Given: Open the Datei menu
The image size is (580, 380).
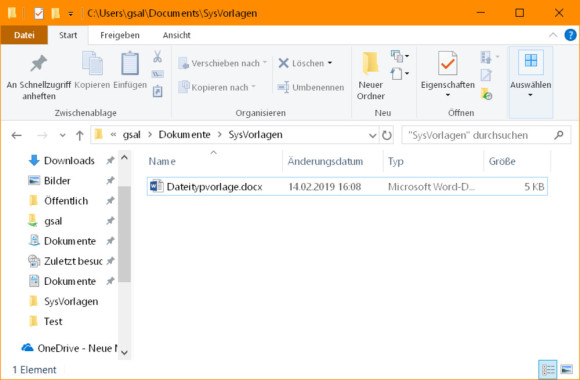Looking at the screenshot, I should 24,35.
